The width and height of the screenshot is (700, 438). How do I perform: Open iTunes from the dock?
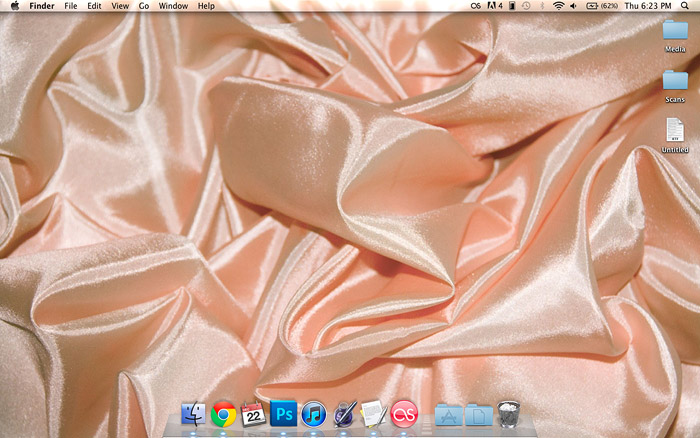(314, 413)
